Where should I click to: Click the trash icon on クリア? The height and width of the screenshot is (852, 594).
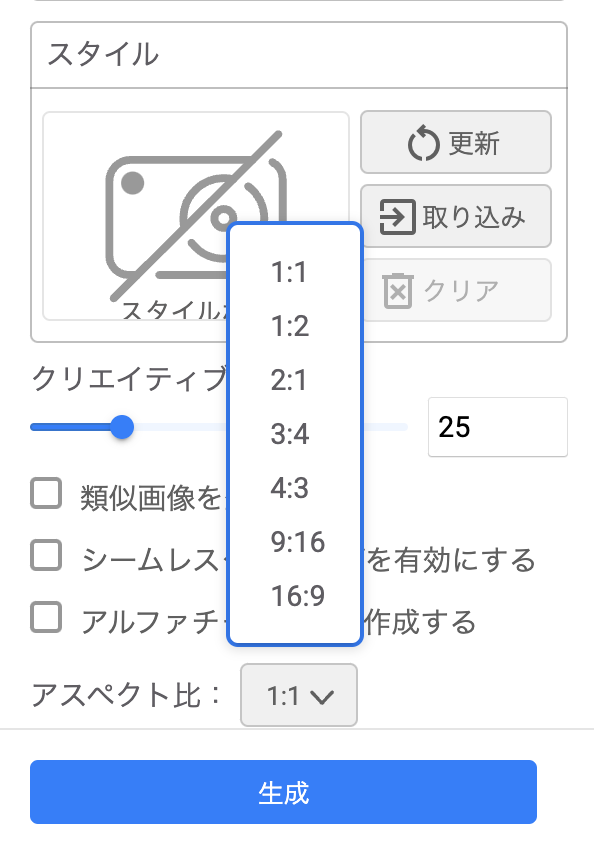pyautogui.click(x=398, y=291)
